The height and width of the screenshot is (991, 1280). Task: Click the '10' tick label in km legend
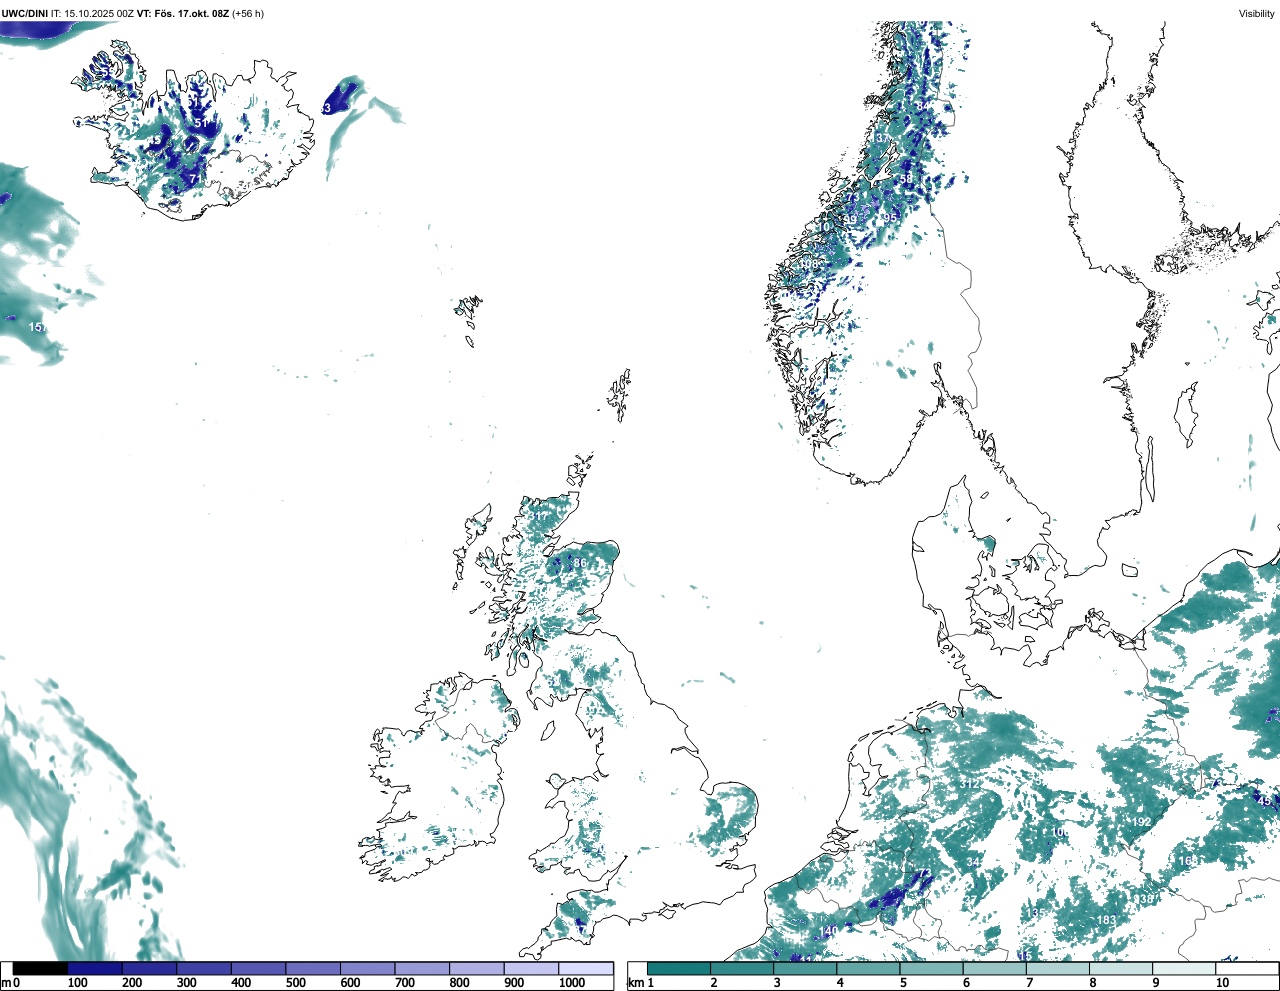coord(1222,983)
